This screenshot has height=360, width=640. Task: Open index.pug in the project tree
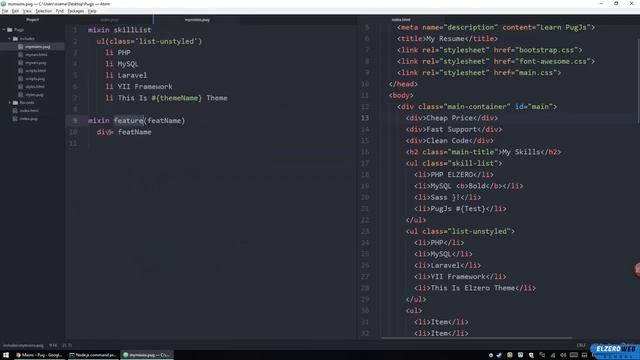pos(28,119)
